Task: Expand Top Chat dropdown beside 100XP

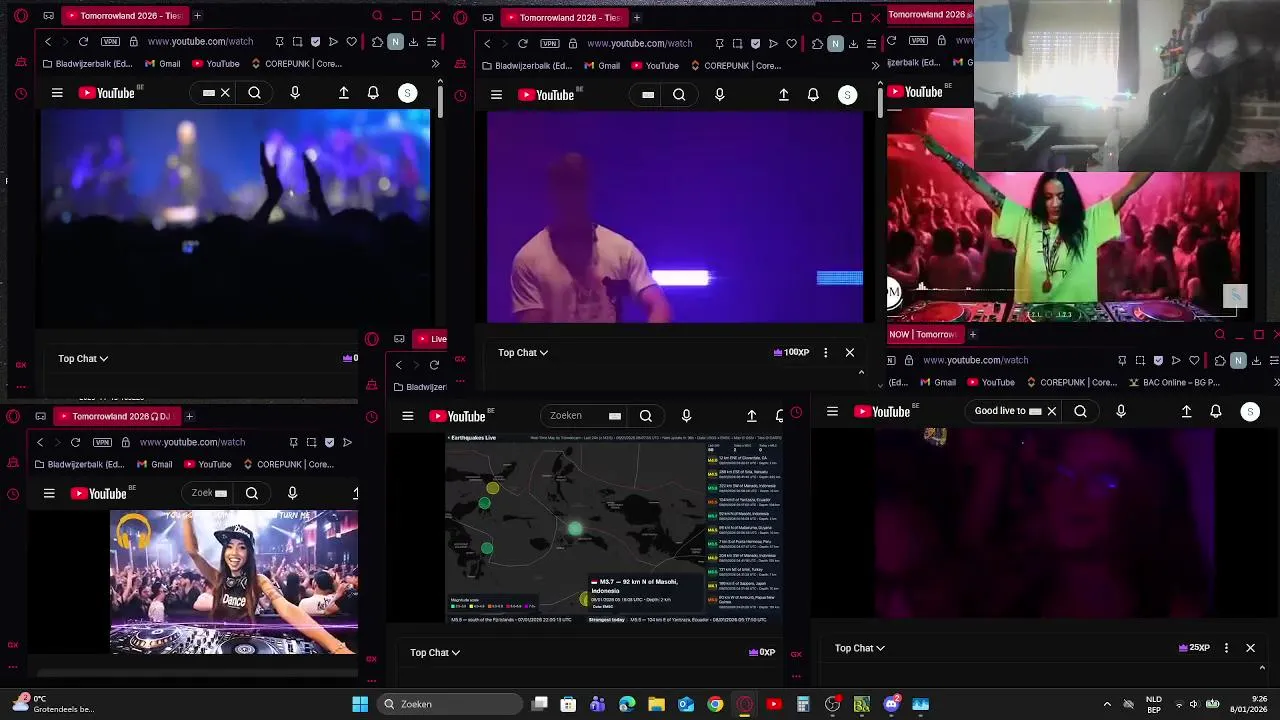Action: tap(523, 352)
